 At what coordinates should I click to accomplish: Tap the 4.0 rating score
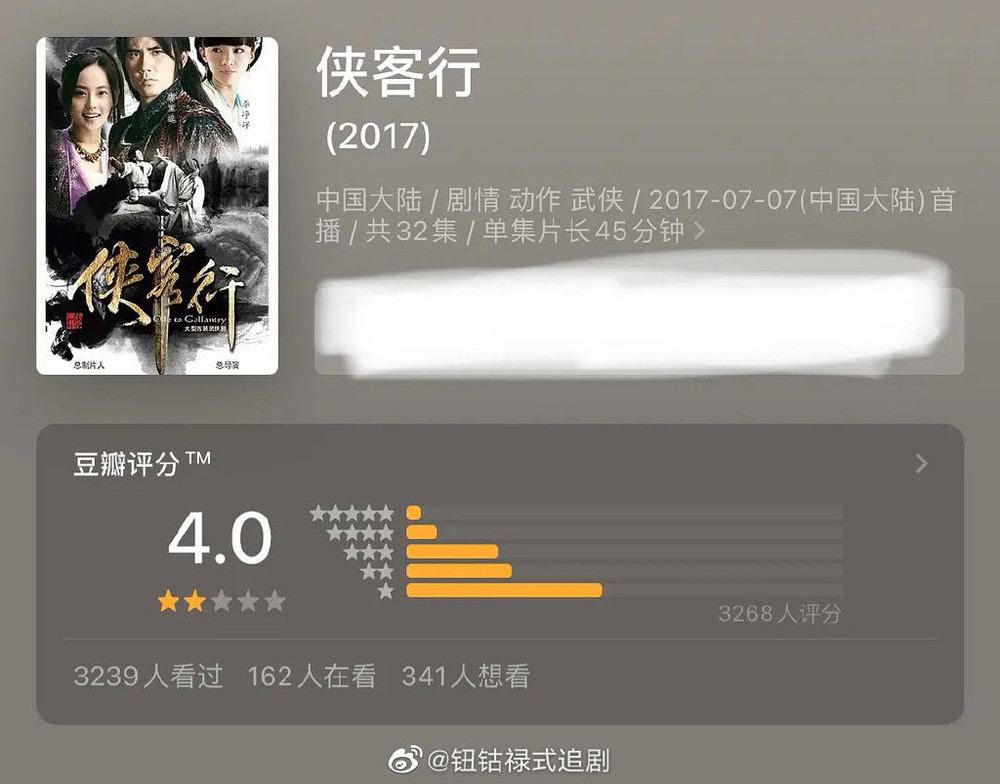coord(220,538)
